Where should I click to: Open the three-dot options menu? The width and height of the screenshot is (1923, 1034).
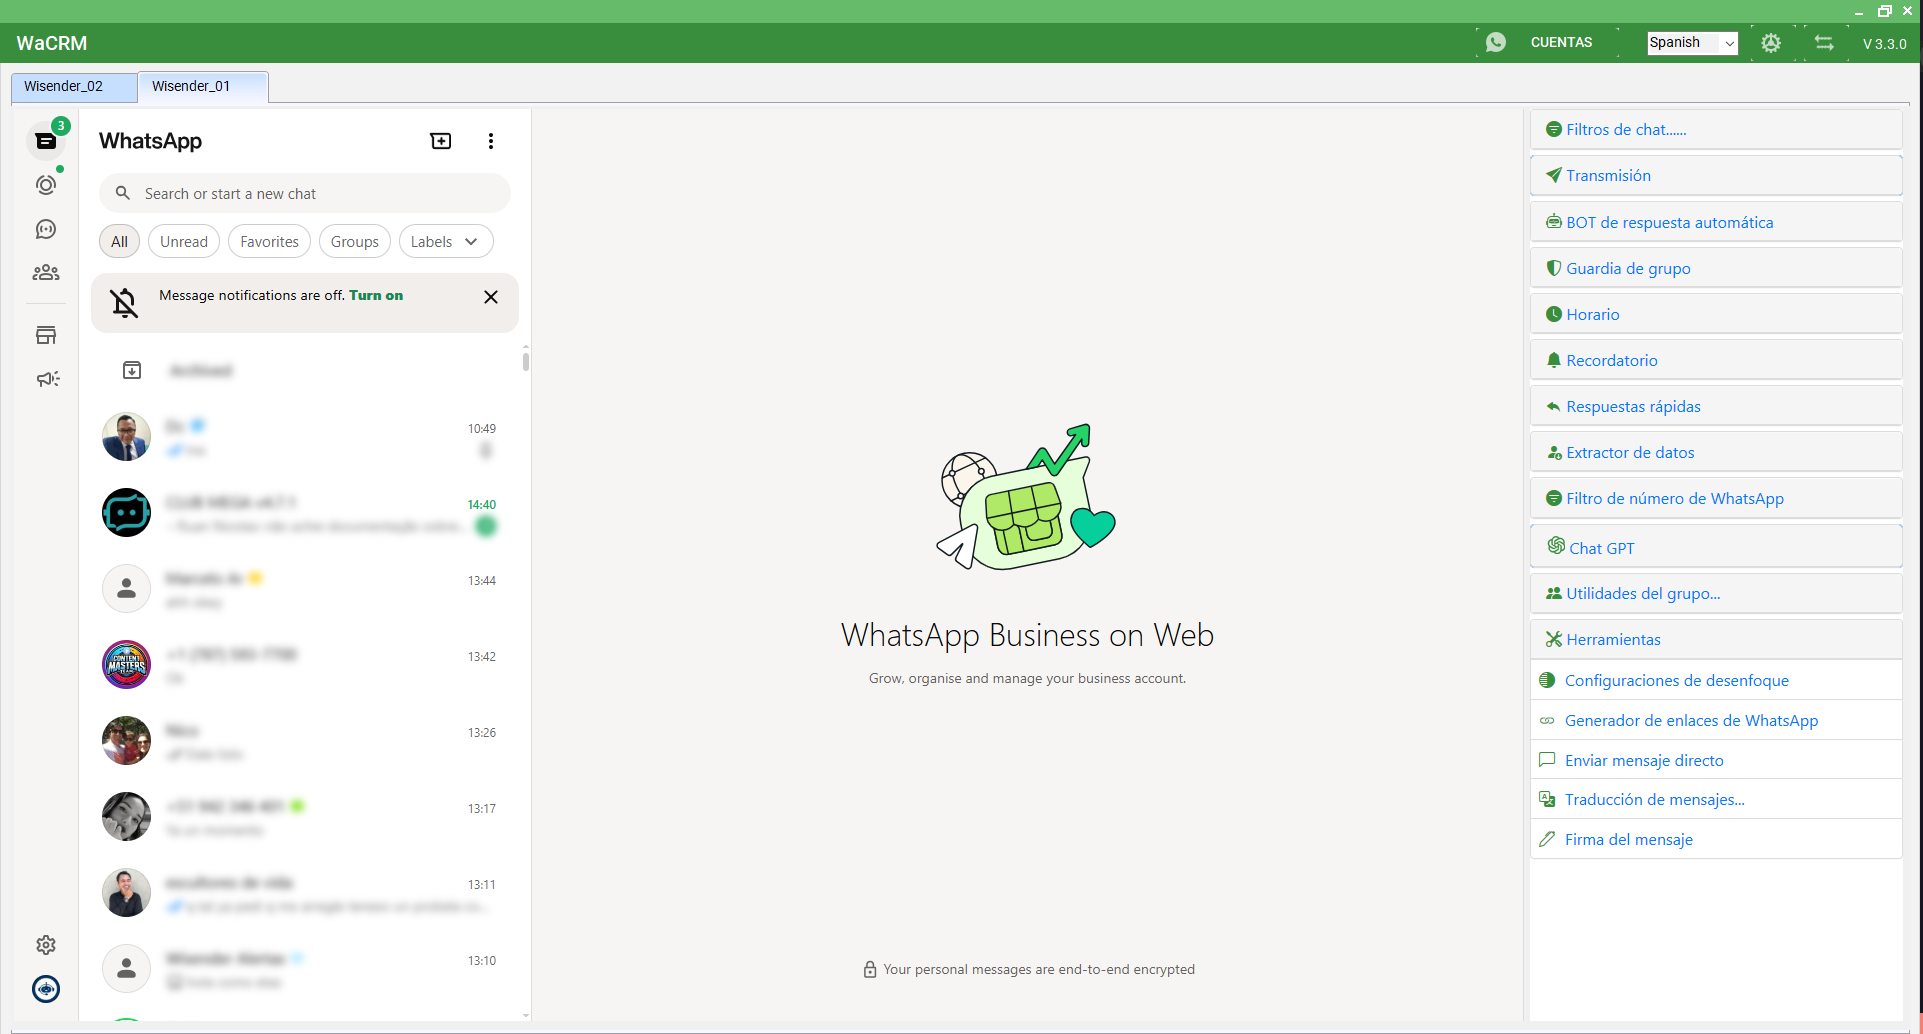click(x=490, y=140)
